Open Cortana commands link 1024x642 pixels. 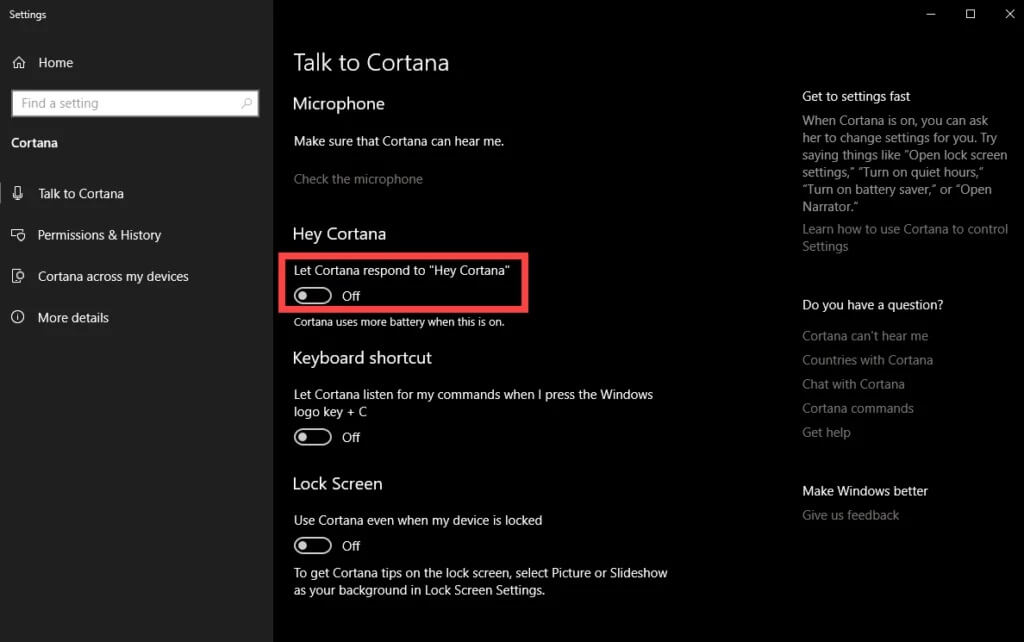point(857,408)
